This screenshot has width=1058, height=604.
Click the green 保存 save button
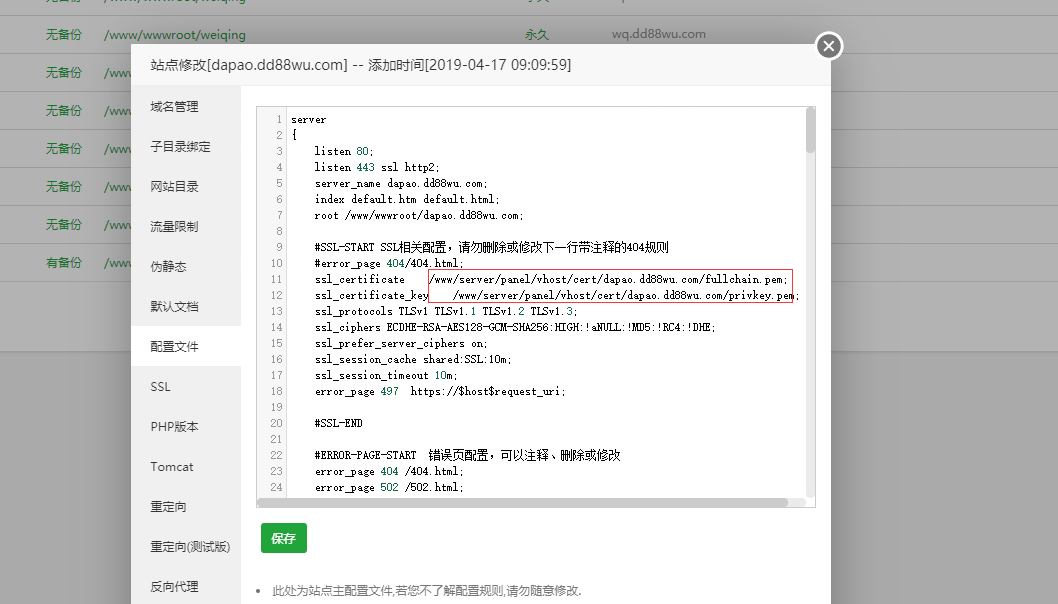[x=283, y=537]
